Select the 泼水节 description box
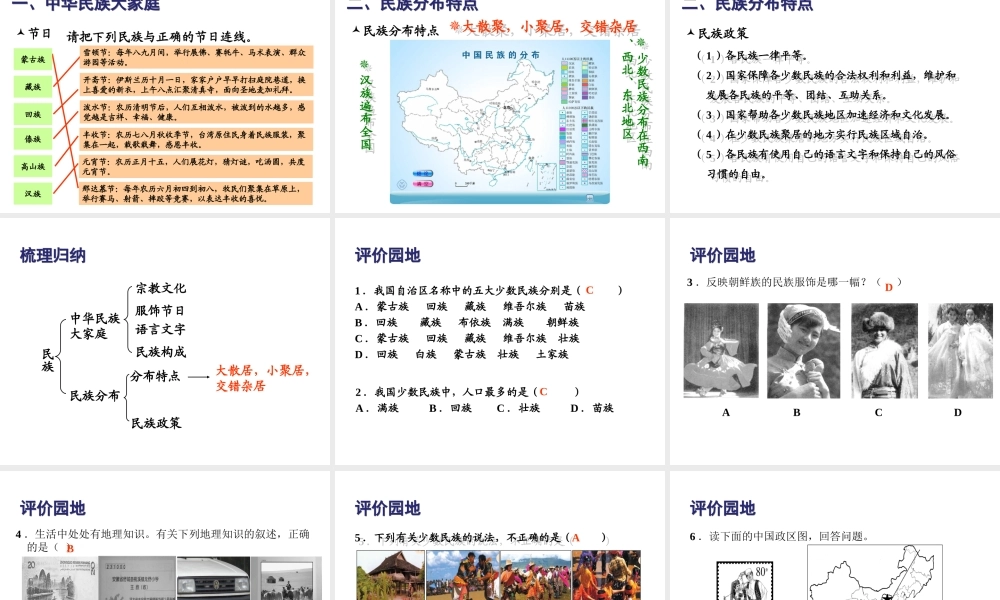Screen dimensions: 1000x600 coord(197,112)
